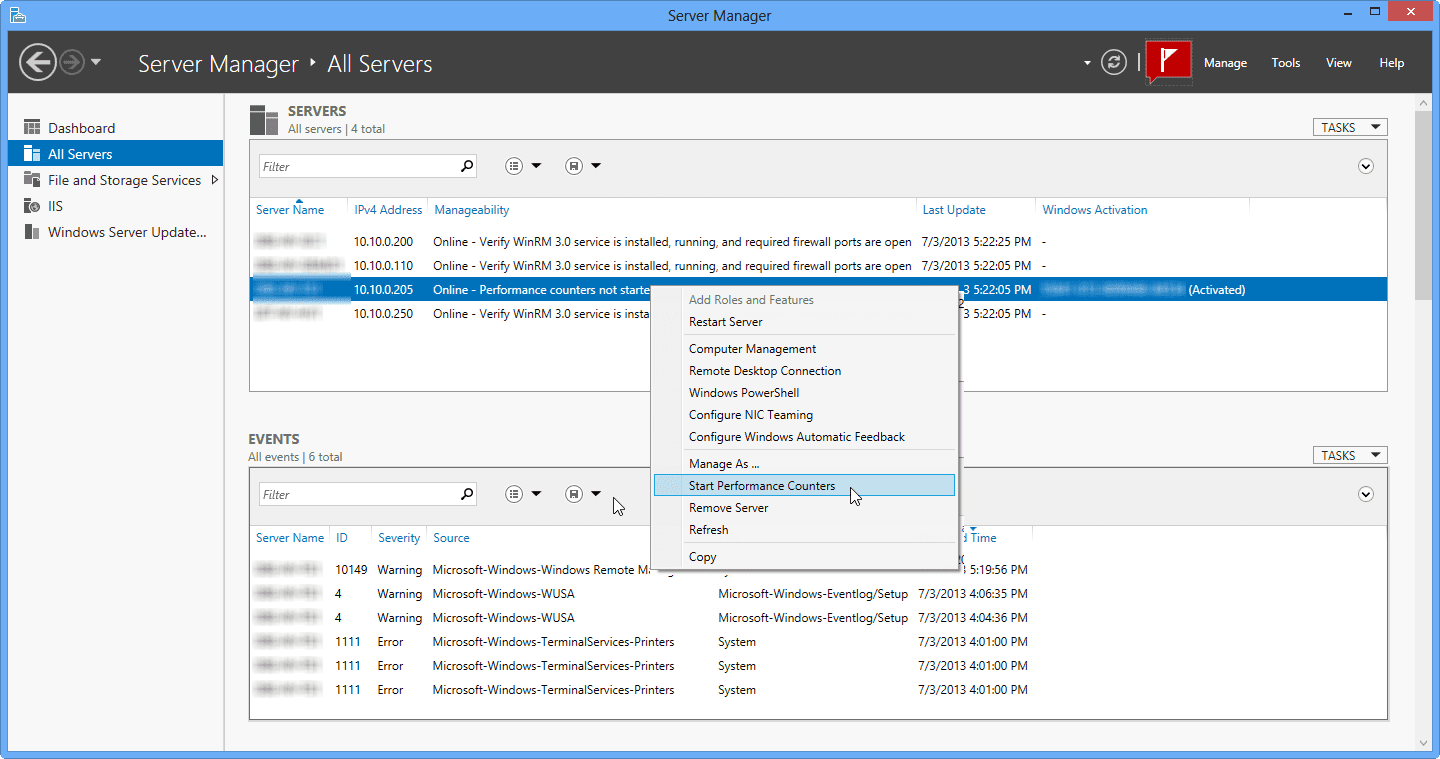This screenshot has height=759, width=1440.
Task: Click the main vertical scrollbar thumb
Action: 1423,205
